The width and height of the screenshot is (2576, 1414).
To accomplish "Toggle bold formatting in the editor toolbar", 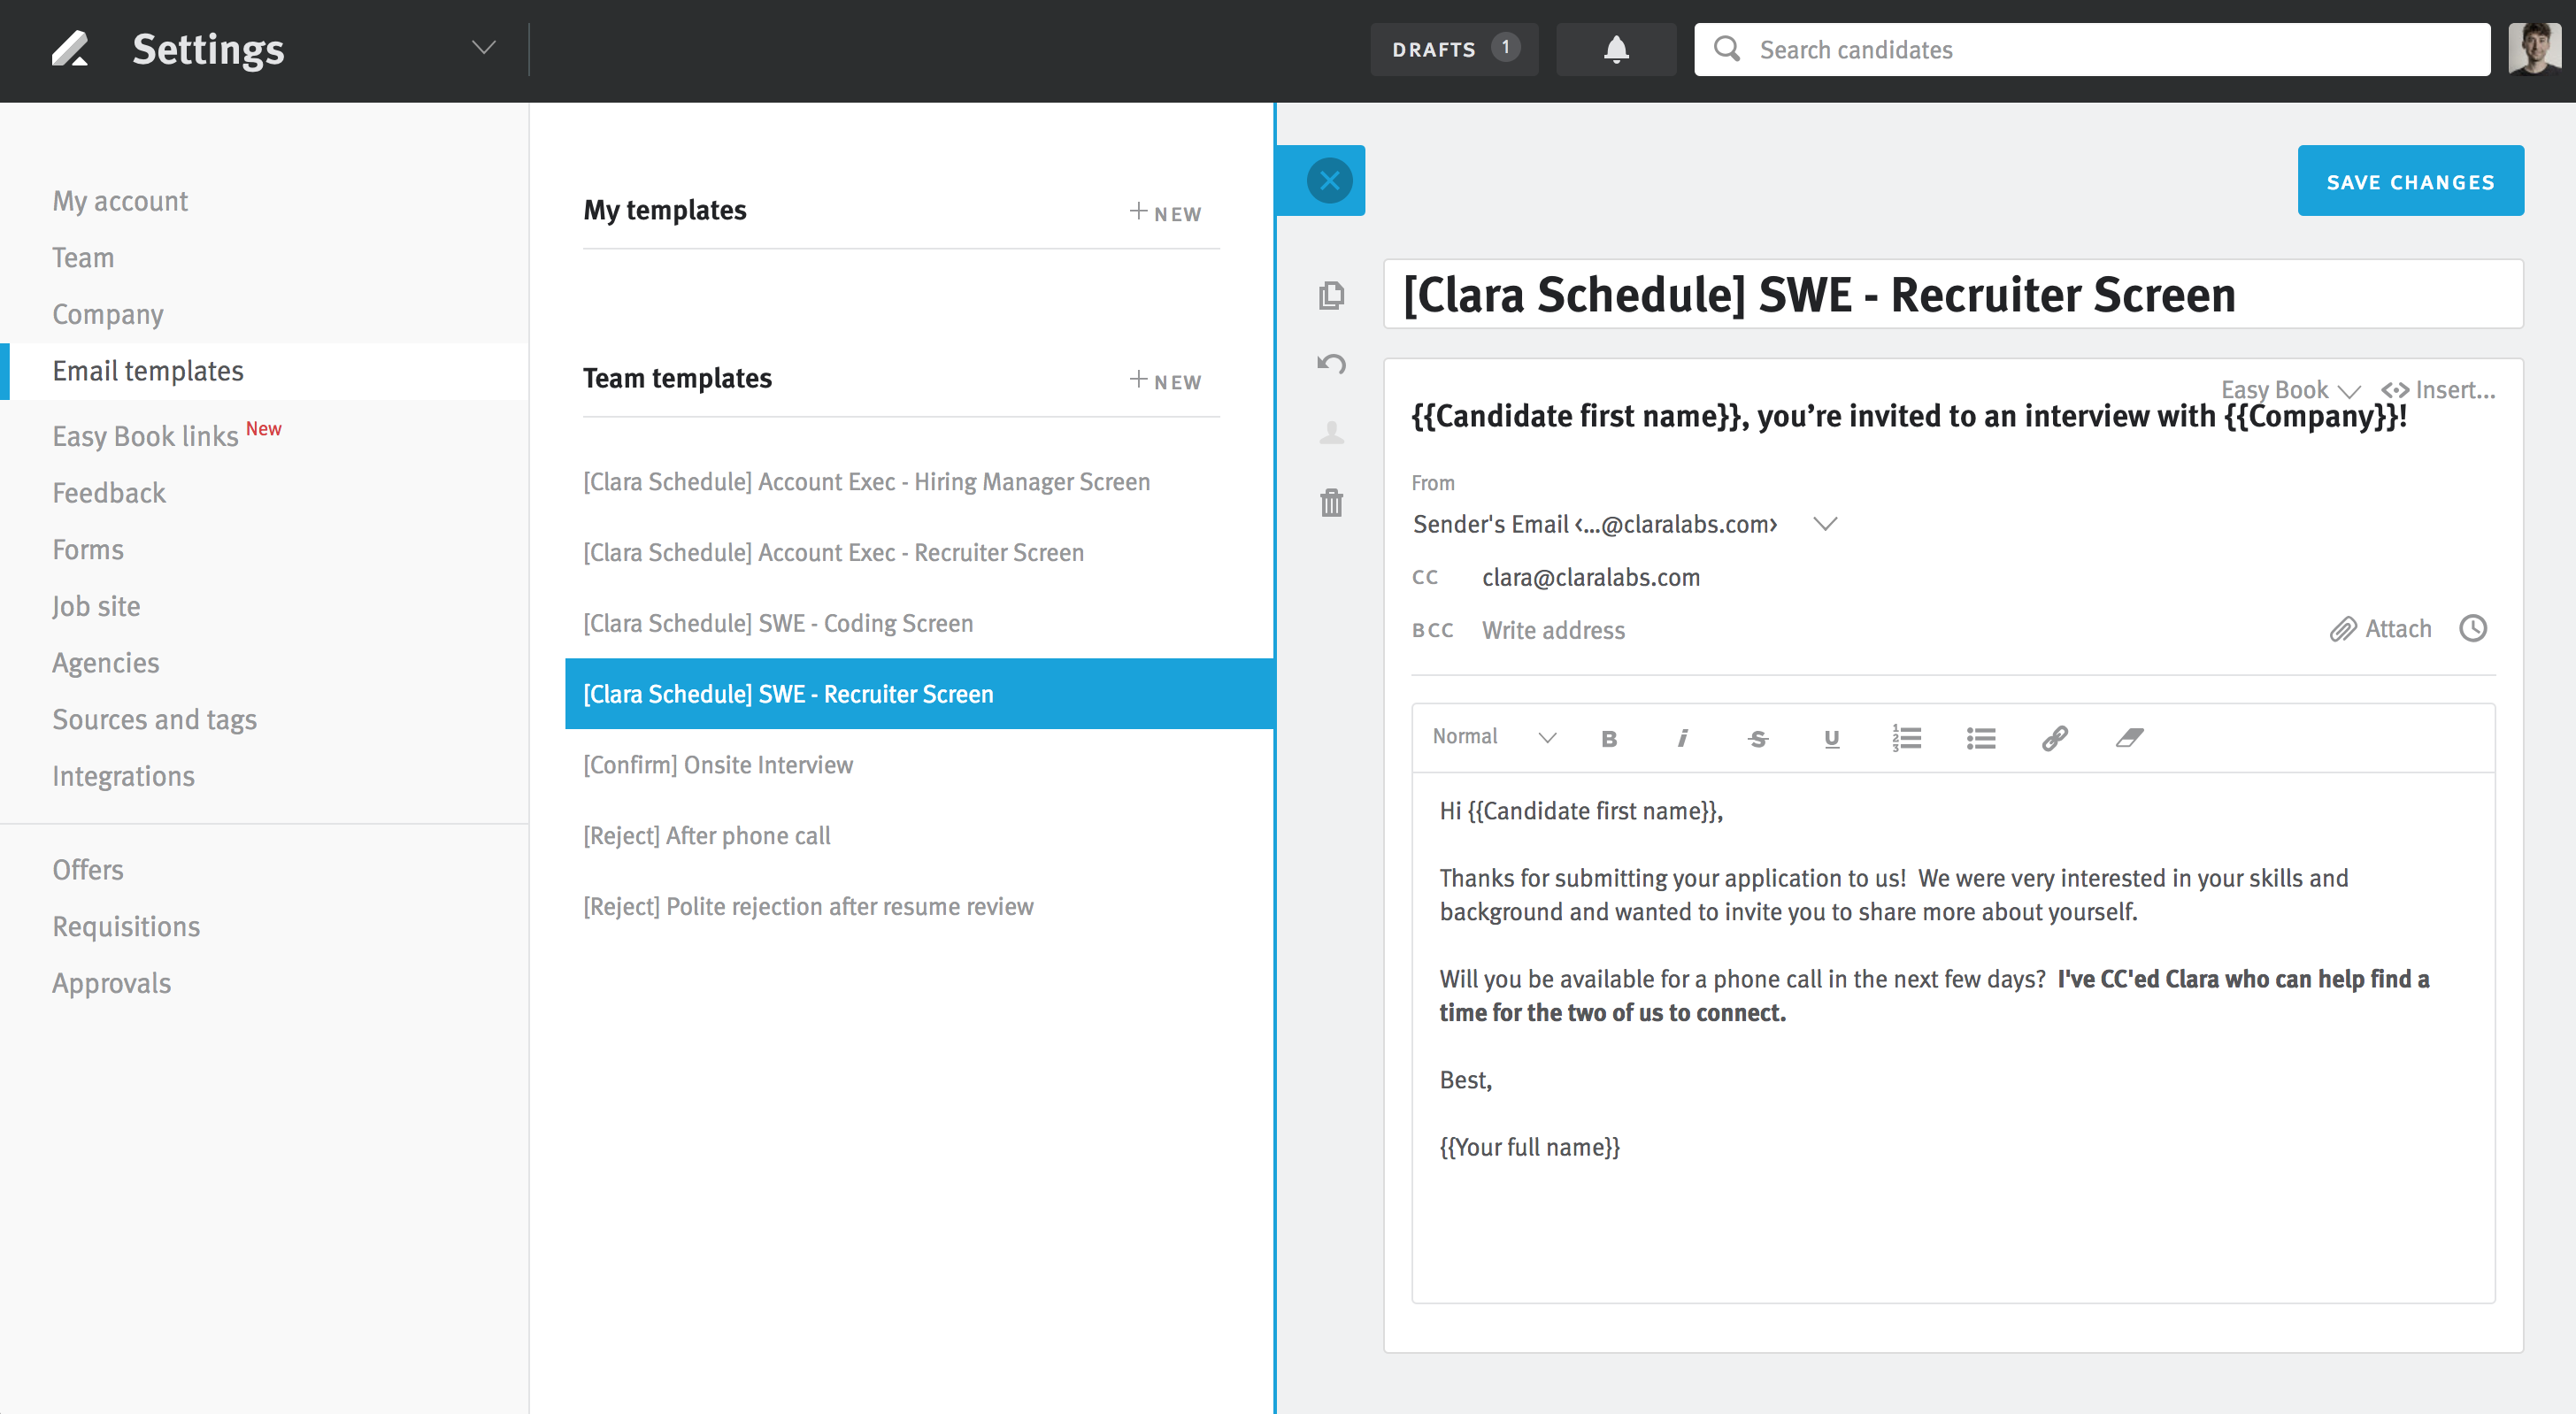I will pos(1609,738).
